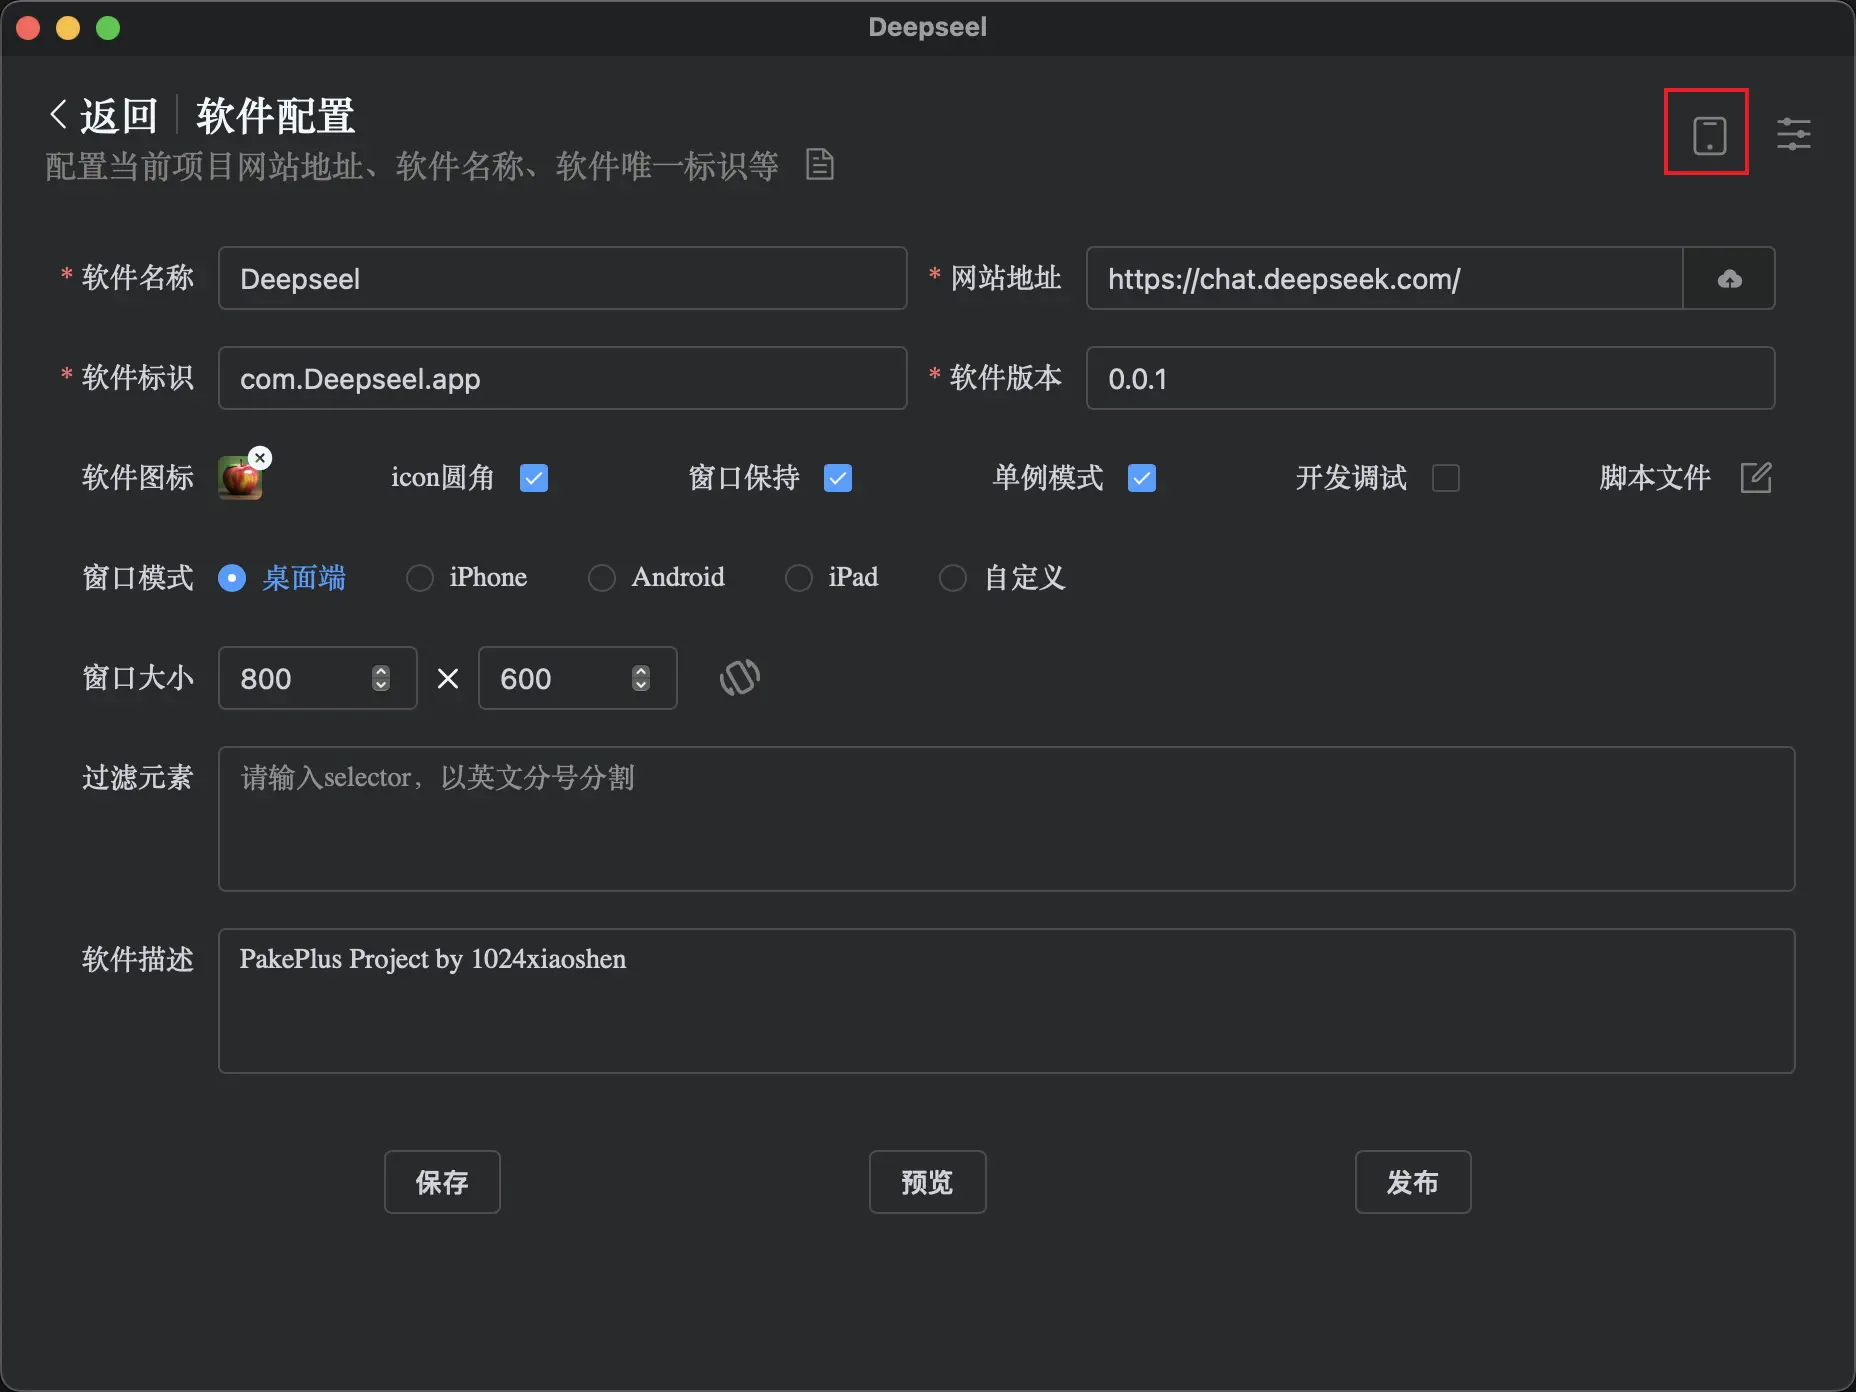Open the 脚本文件 script edit icon

1757,478
